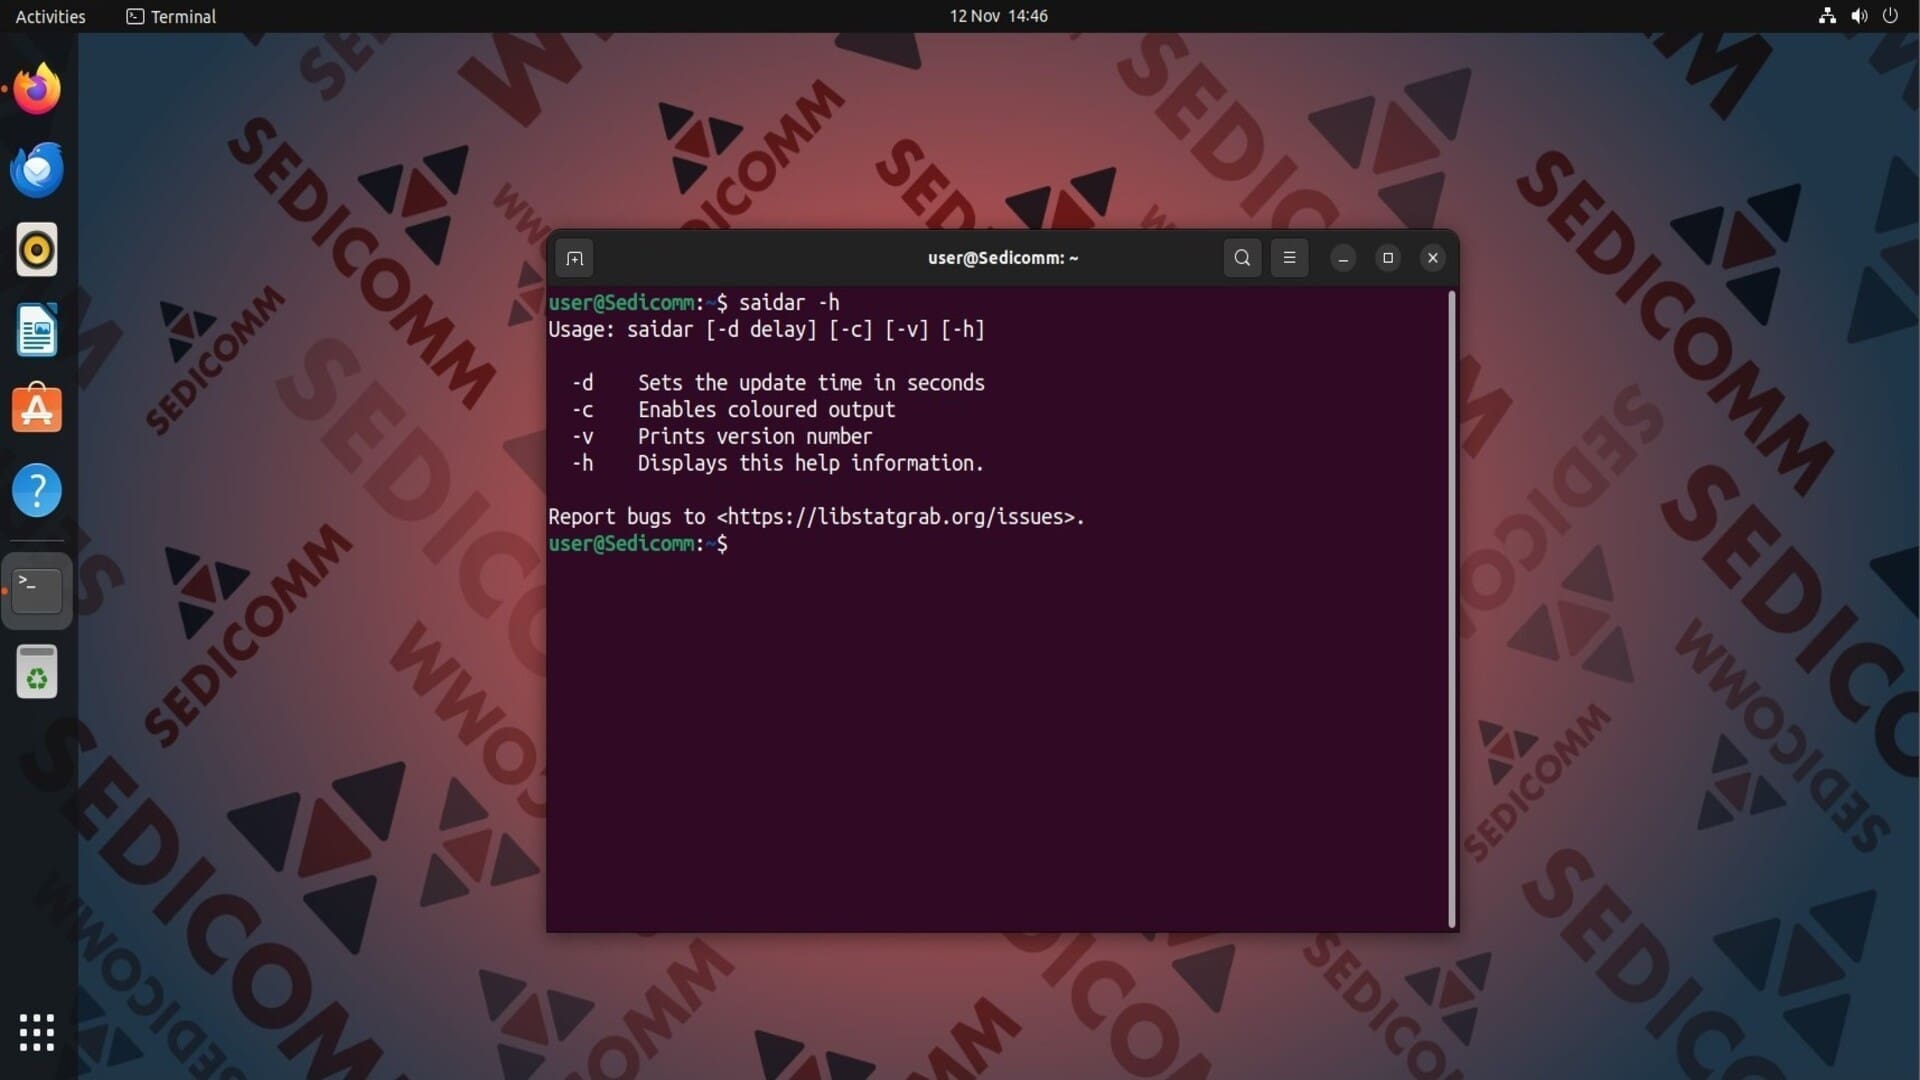The width and height of the screenshot is (1920, 1080).
Task: Click the terminal title 'user@Sedicomm: ~'
Action: click(1003, 258)
